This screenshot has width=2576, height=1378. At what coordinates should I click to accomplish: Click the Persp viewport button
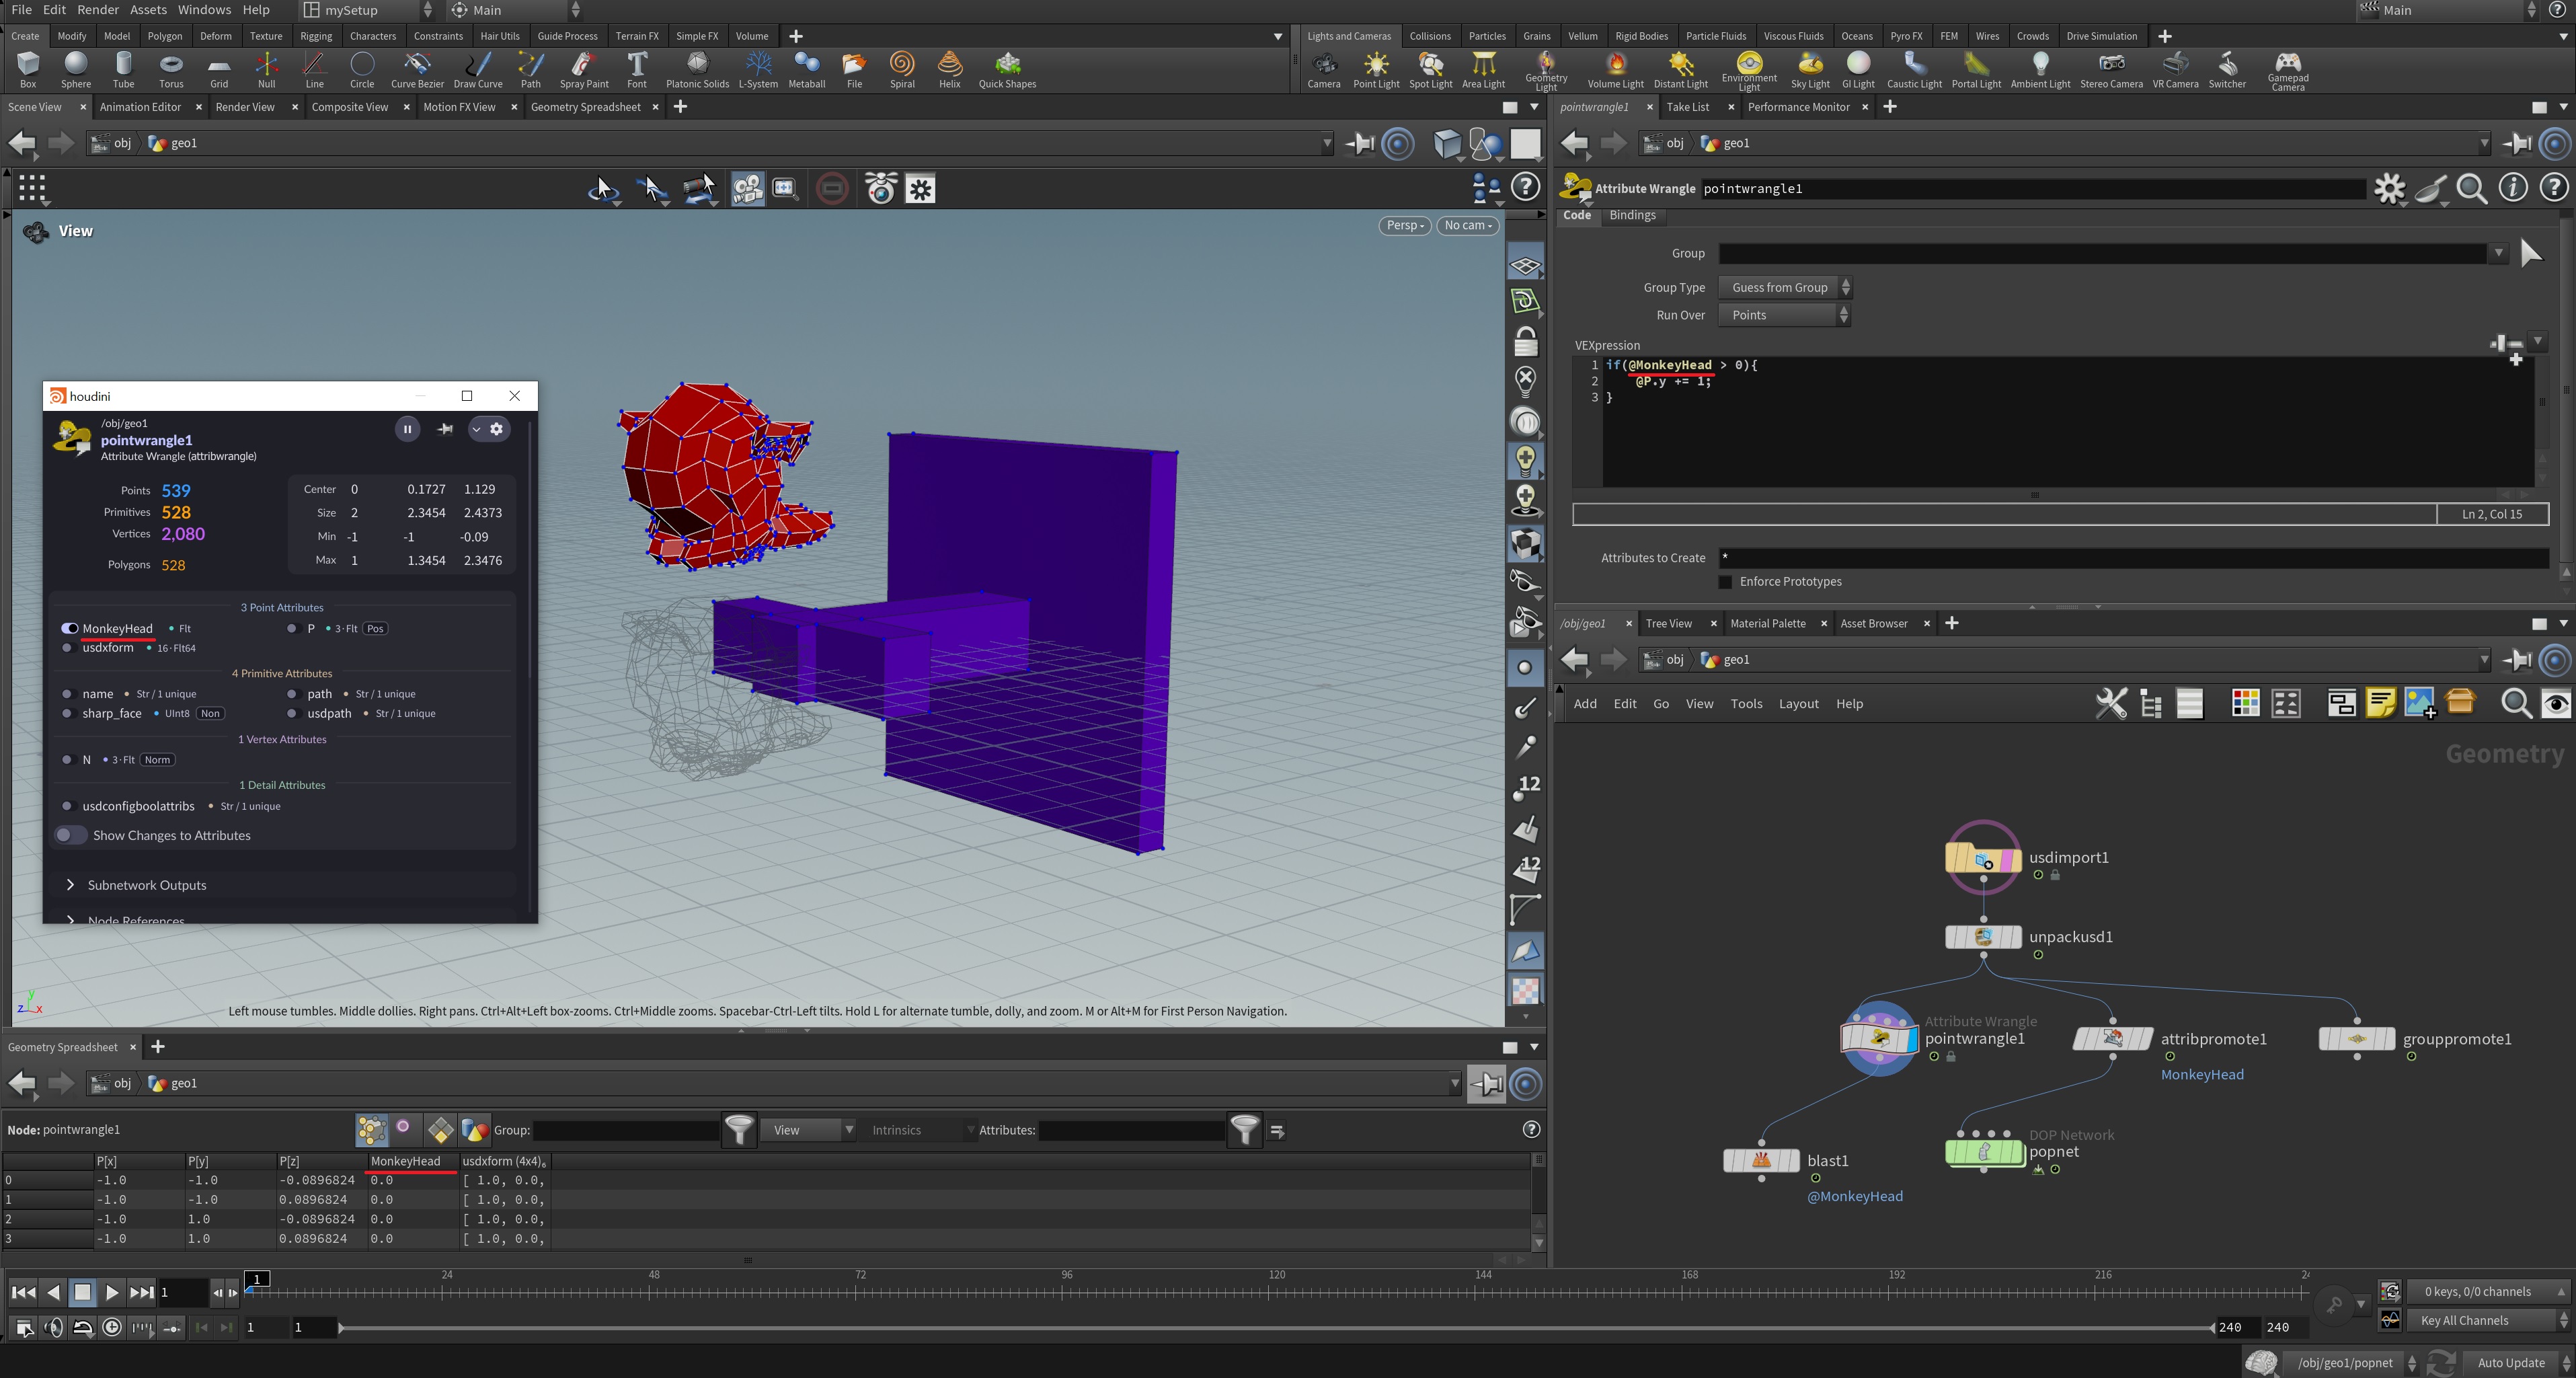(1404, 226)
